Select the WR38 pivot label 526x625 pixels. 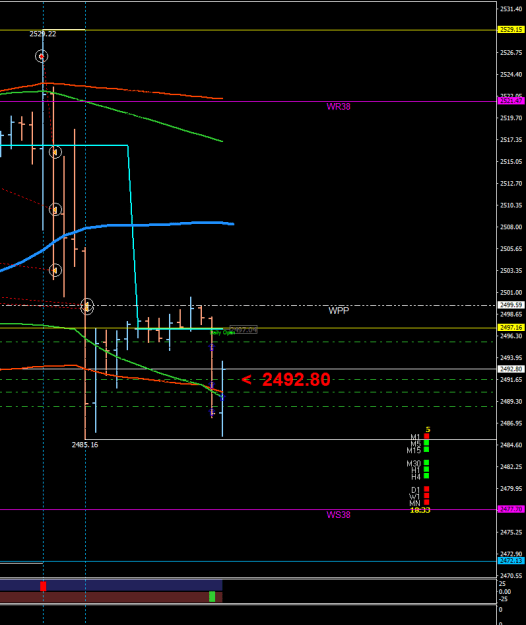(x=338, y=106)
